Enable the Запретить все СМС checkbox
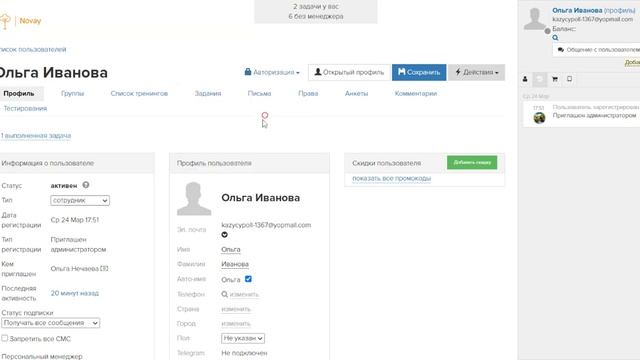 point(4,338)
